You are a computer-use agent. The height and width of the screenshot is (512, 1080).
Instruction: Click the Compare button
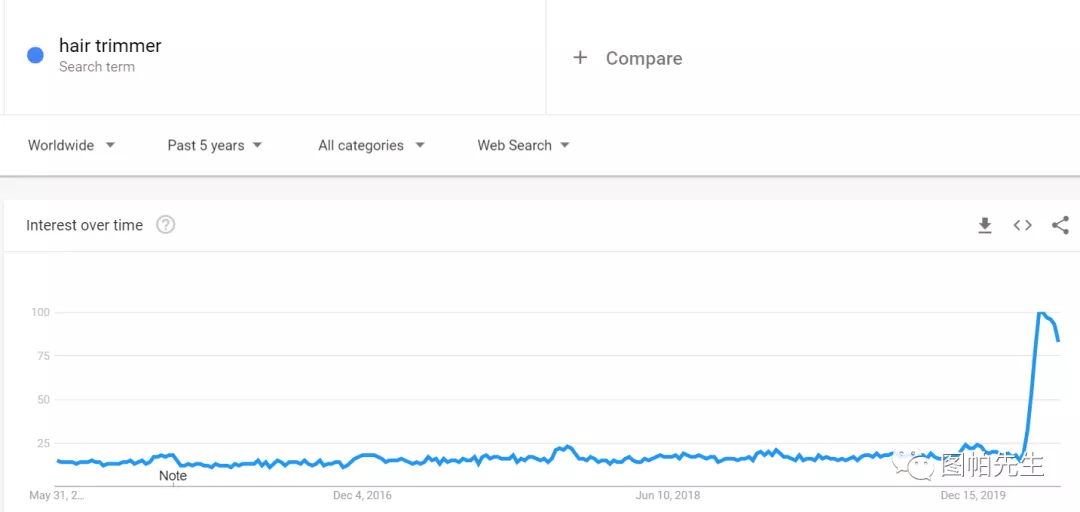(644, 59)
